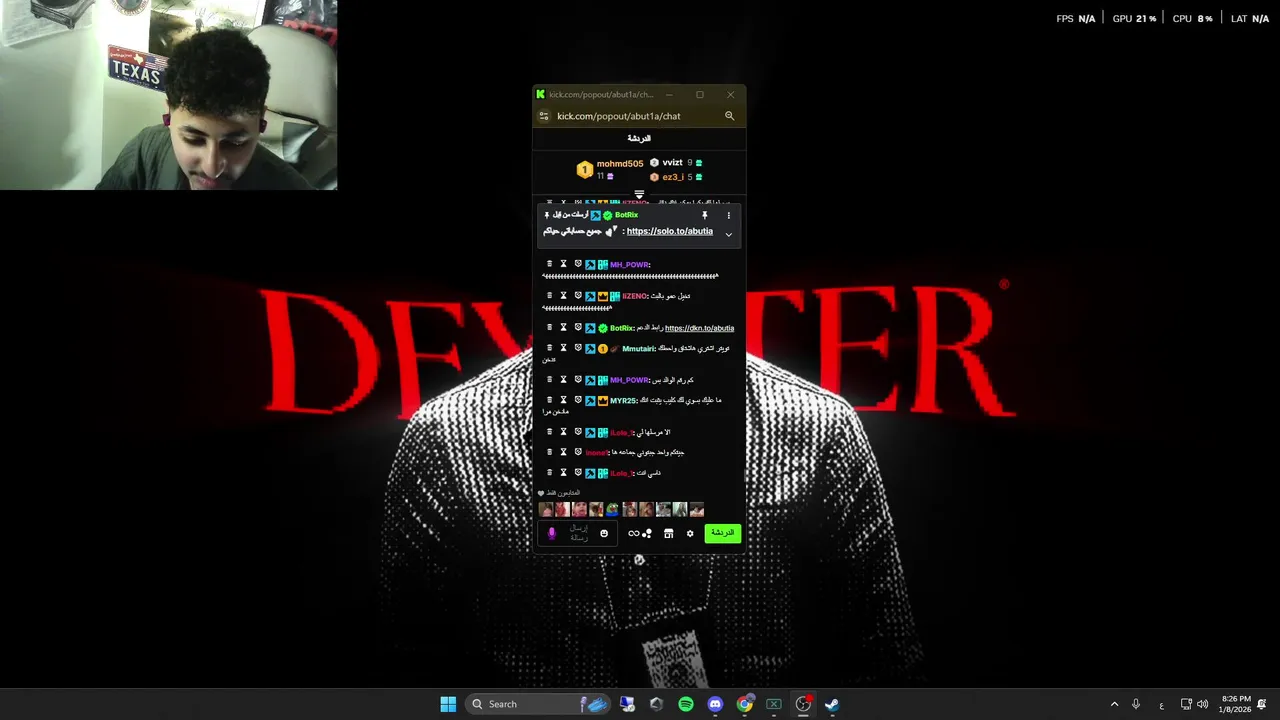Viewport: 1280px width, 720px height.
Task: Ban MYR25 using the shield icon
Action: (578, 400)
